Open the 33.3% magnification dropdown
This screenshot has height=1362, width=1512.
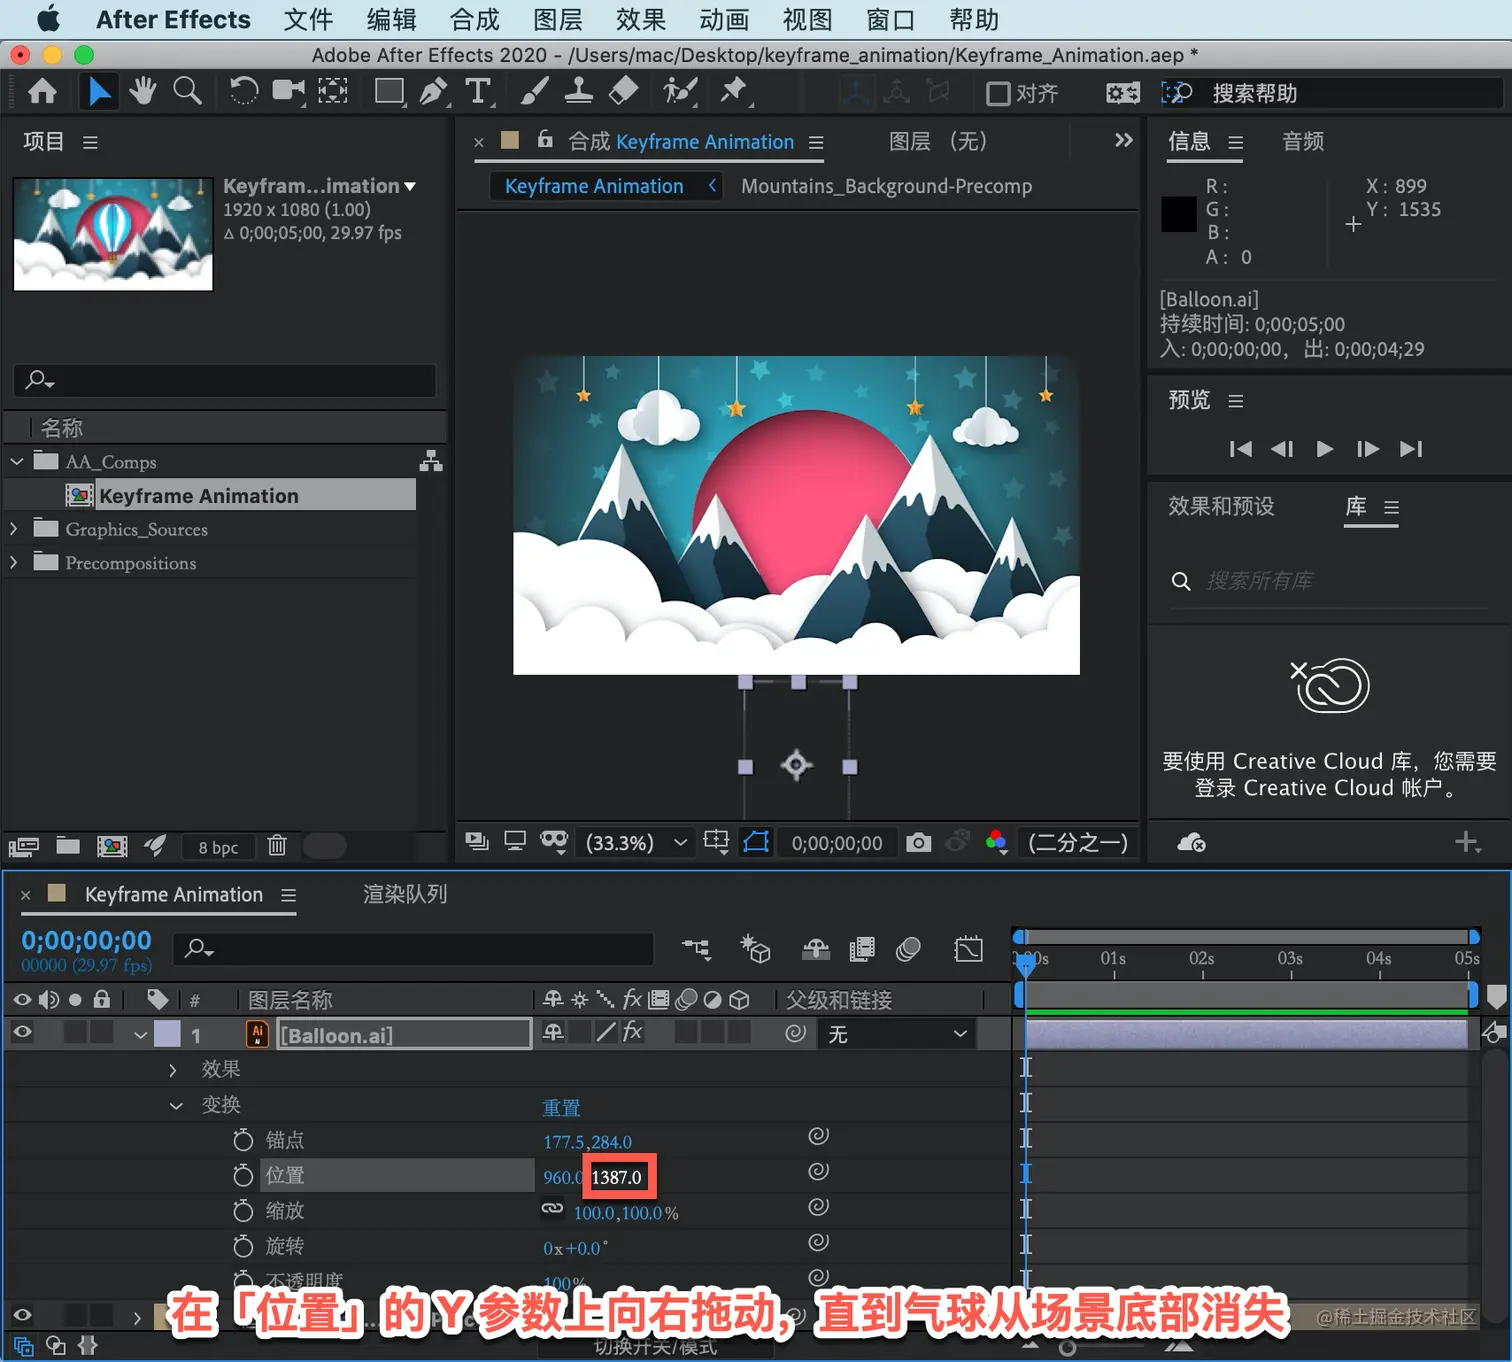click(x=637, y=843)
